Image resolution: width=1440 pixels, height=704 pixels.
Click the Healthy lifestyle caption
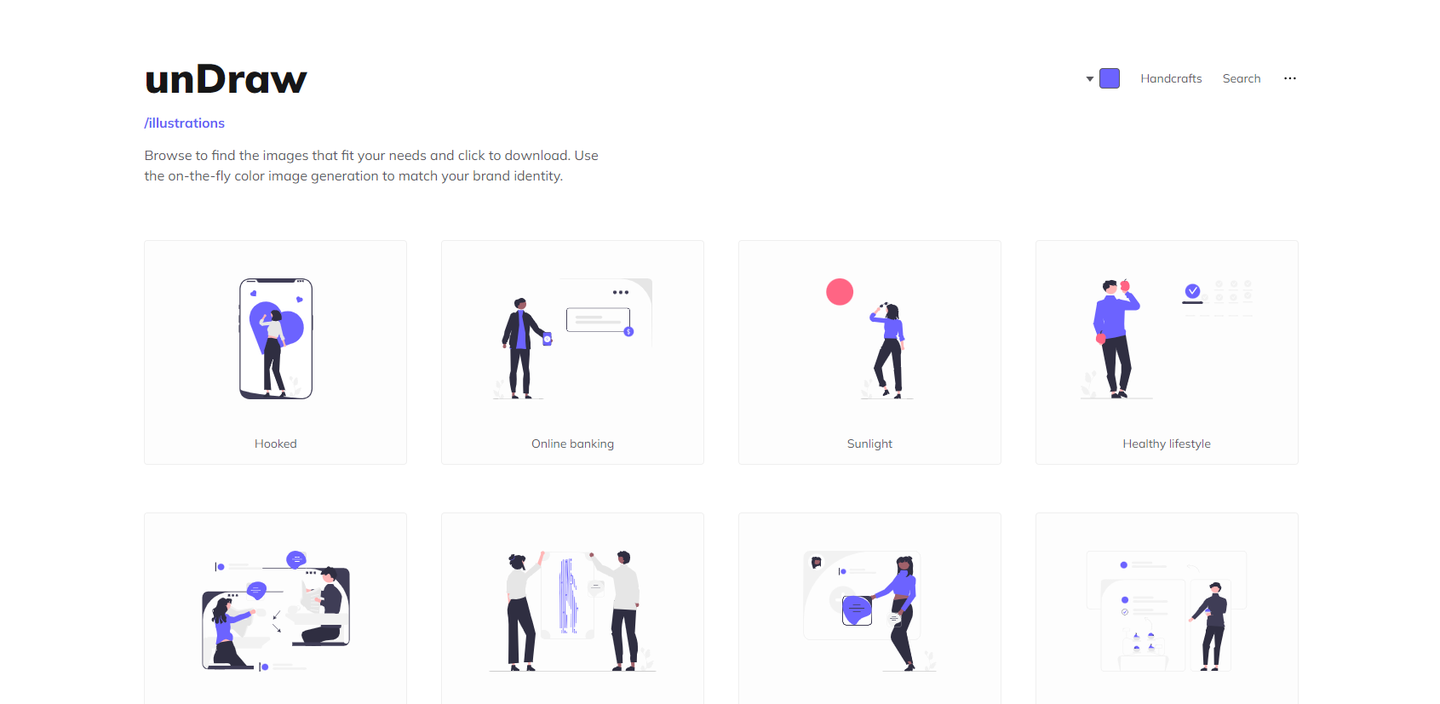pos(1166,444)
